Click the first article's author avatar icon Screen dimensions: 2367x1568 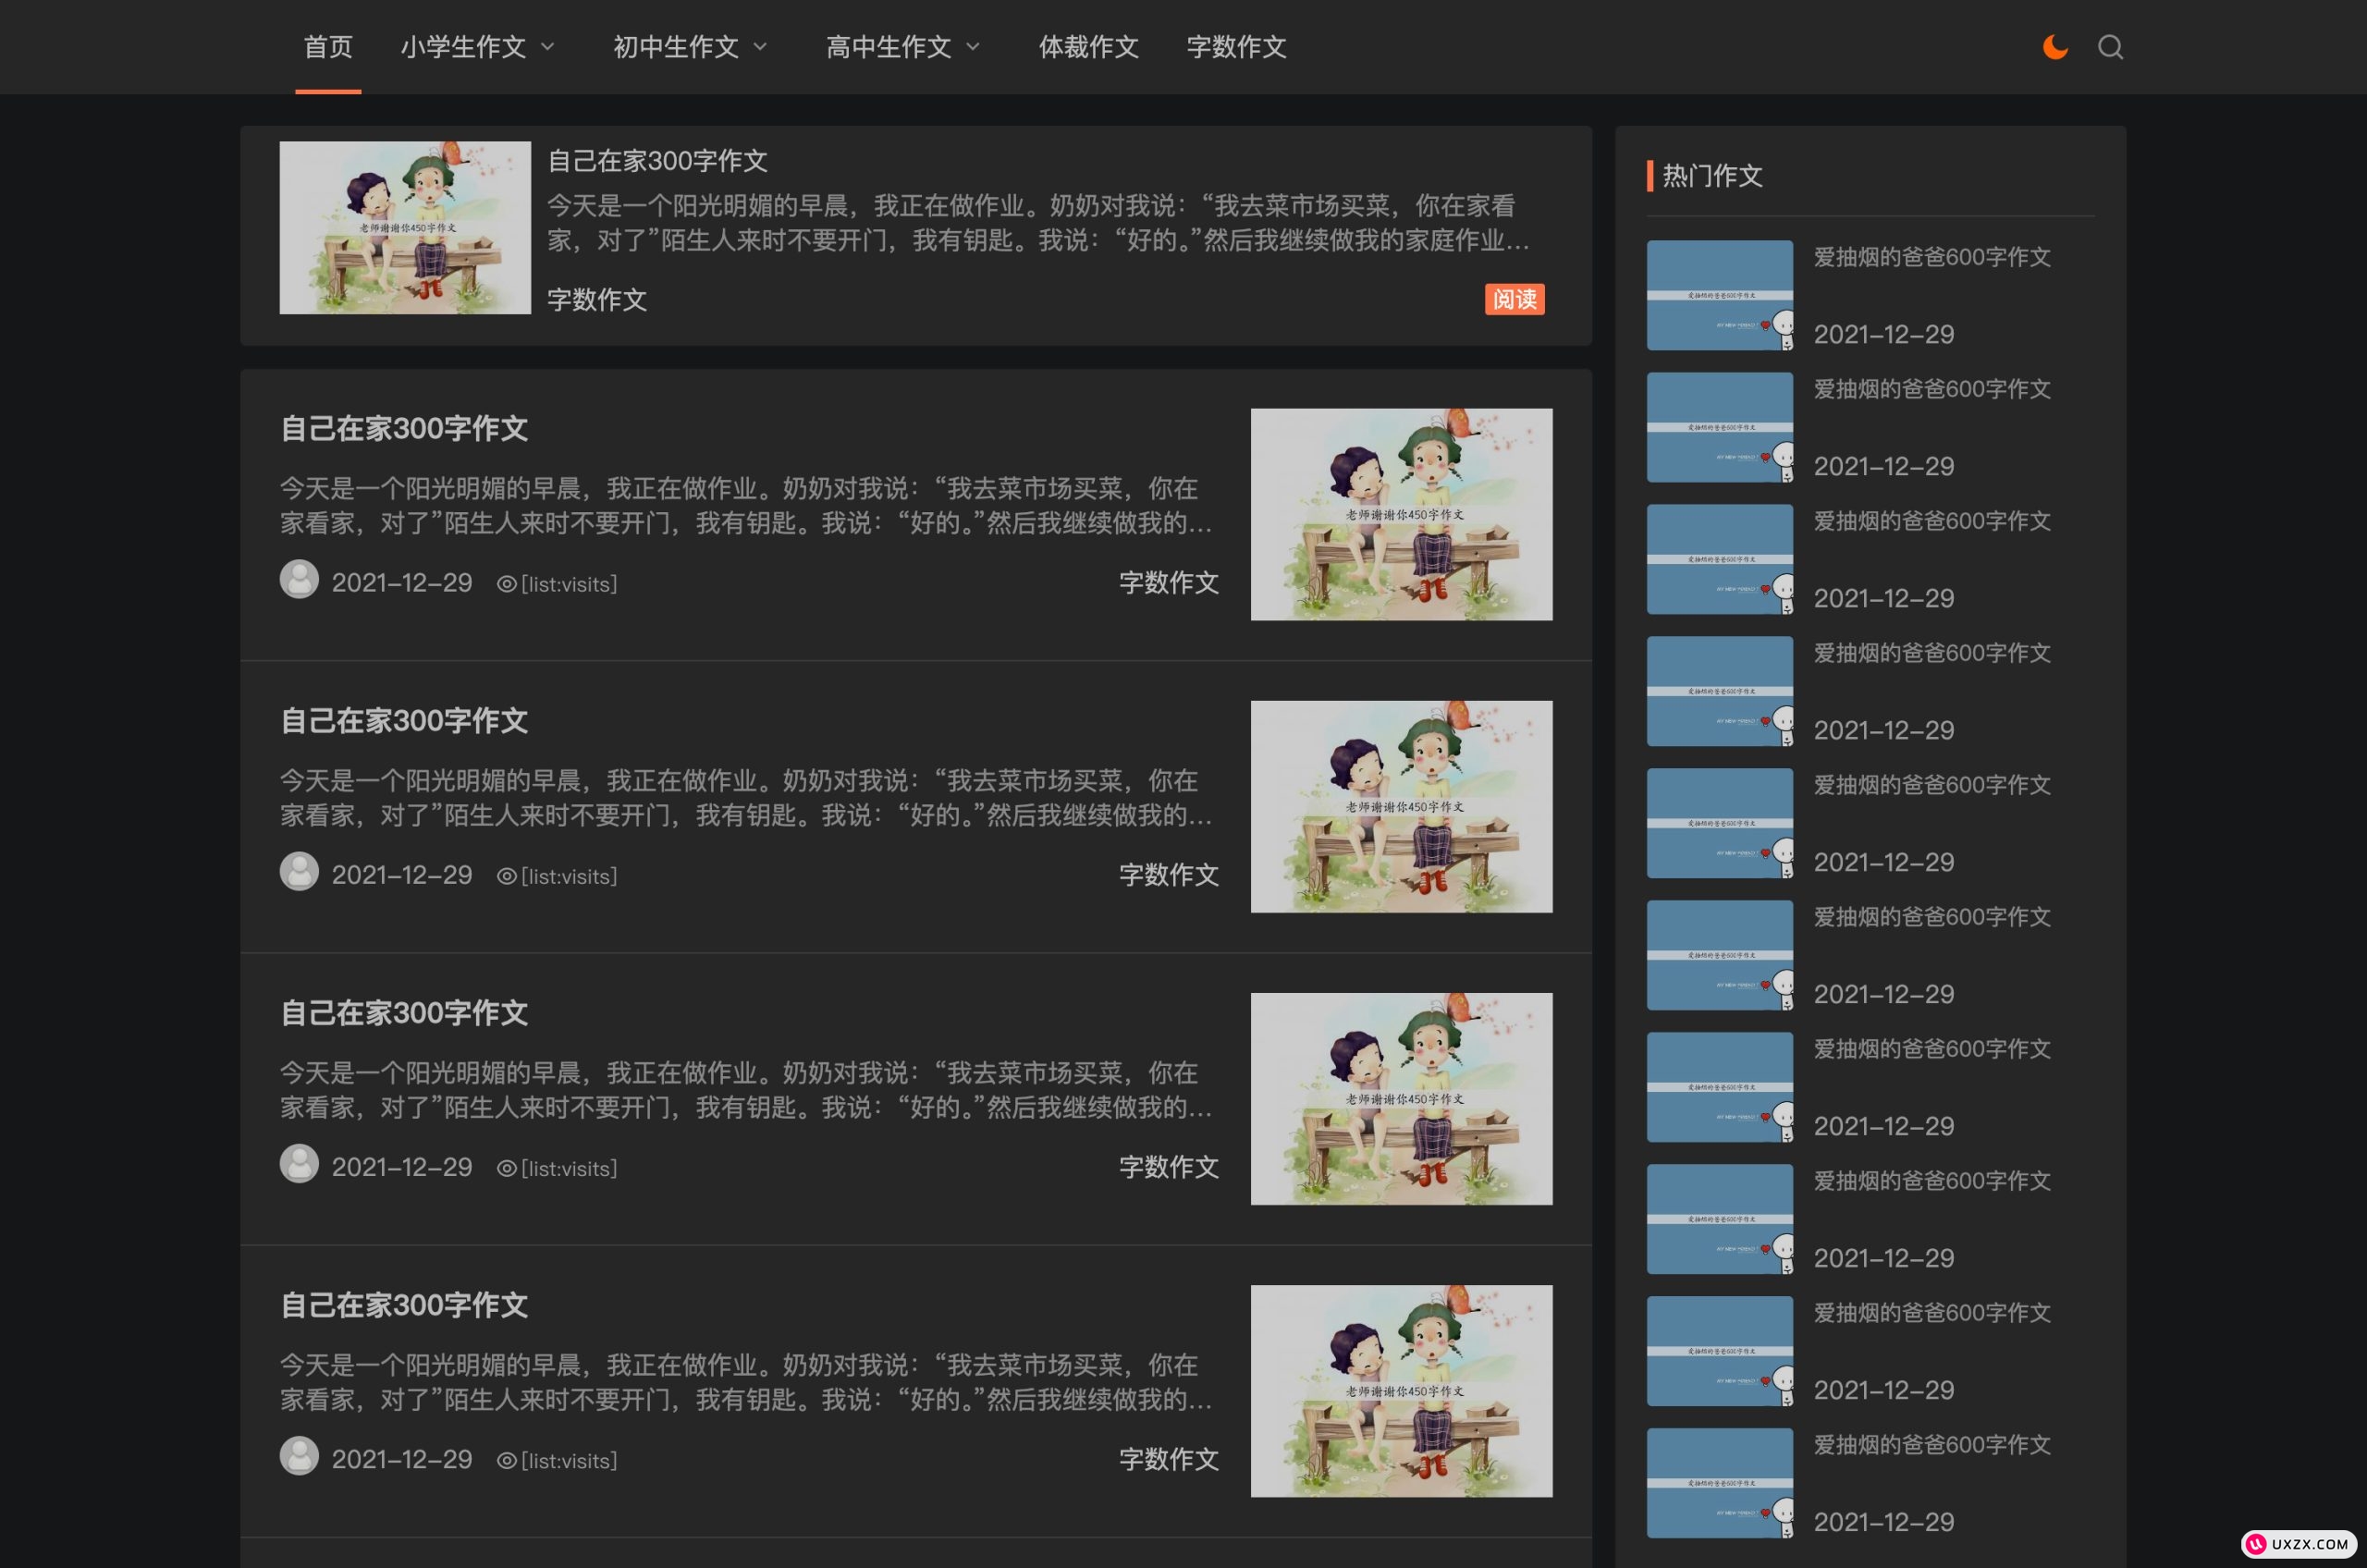(299, 580)
